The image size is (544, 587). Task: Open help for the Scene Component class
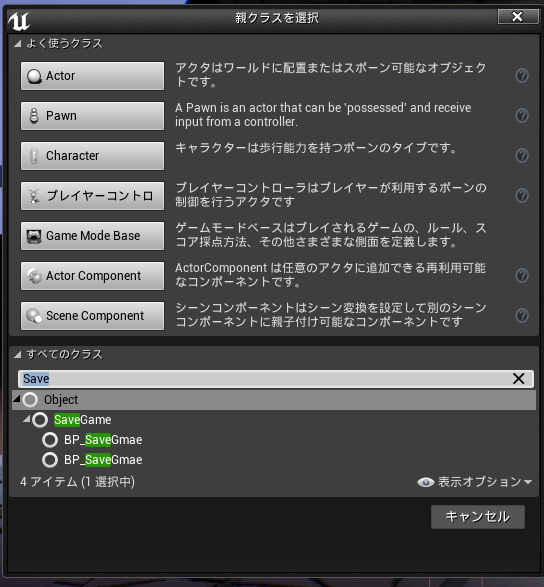(522, 316)
